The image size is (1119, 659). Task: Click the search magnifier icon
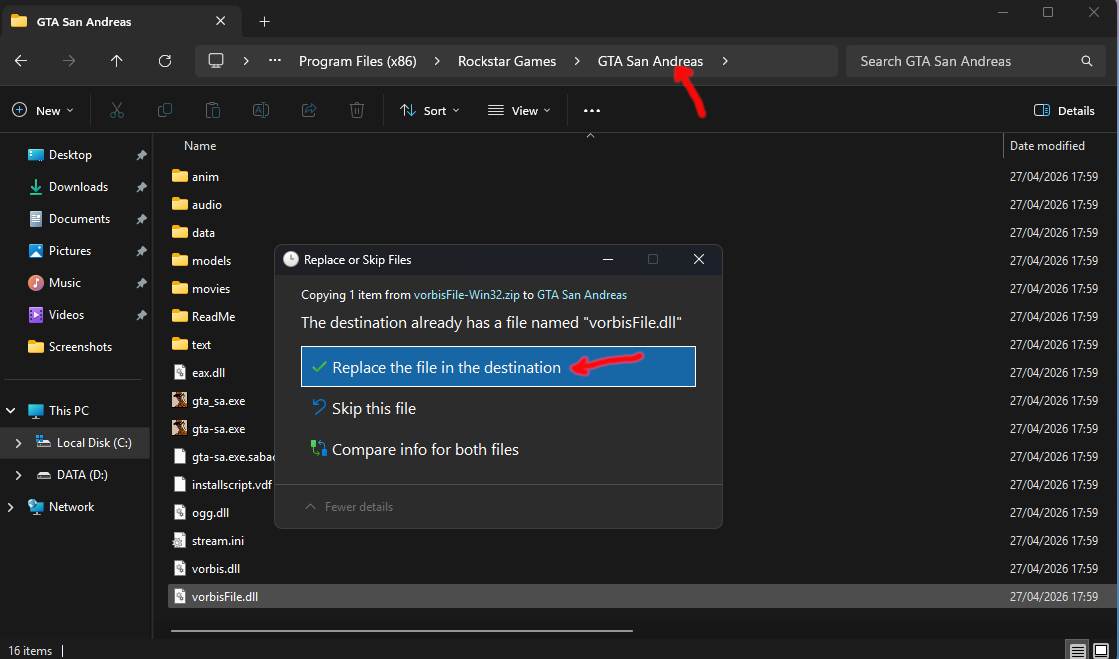point(1086,61)
